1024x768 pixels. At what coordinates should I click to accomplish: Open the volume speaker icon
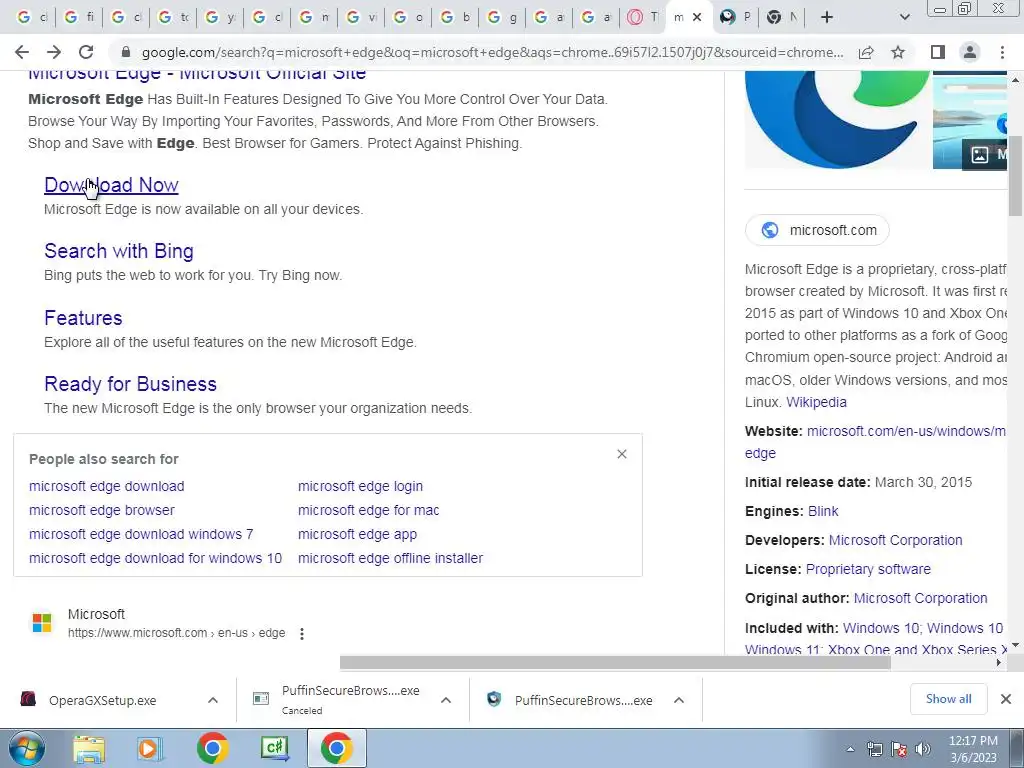(x=923, y=749)
